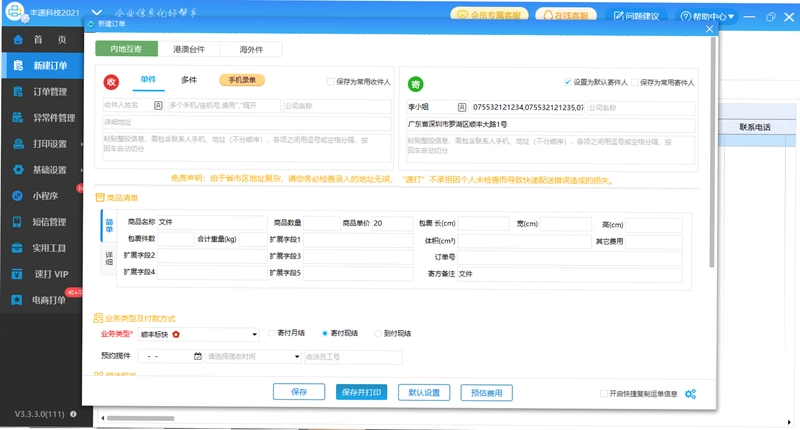This screenshot has height=430, width=800.
Task: Click the 订单号 field
Action: click(569, 258)
